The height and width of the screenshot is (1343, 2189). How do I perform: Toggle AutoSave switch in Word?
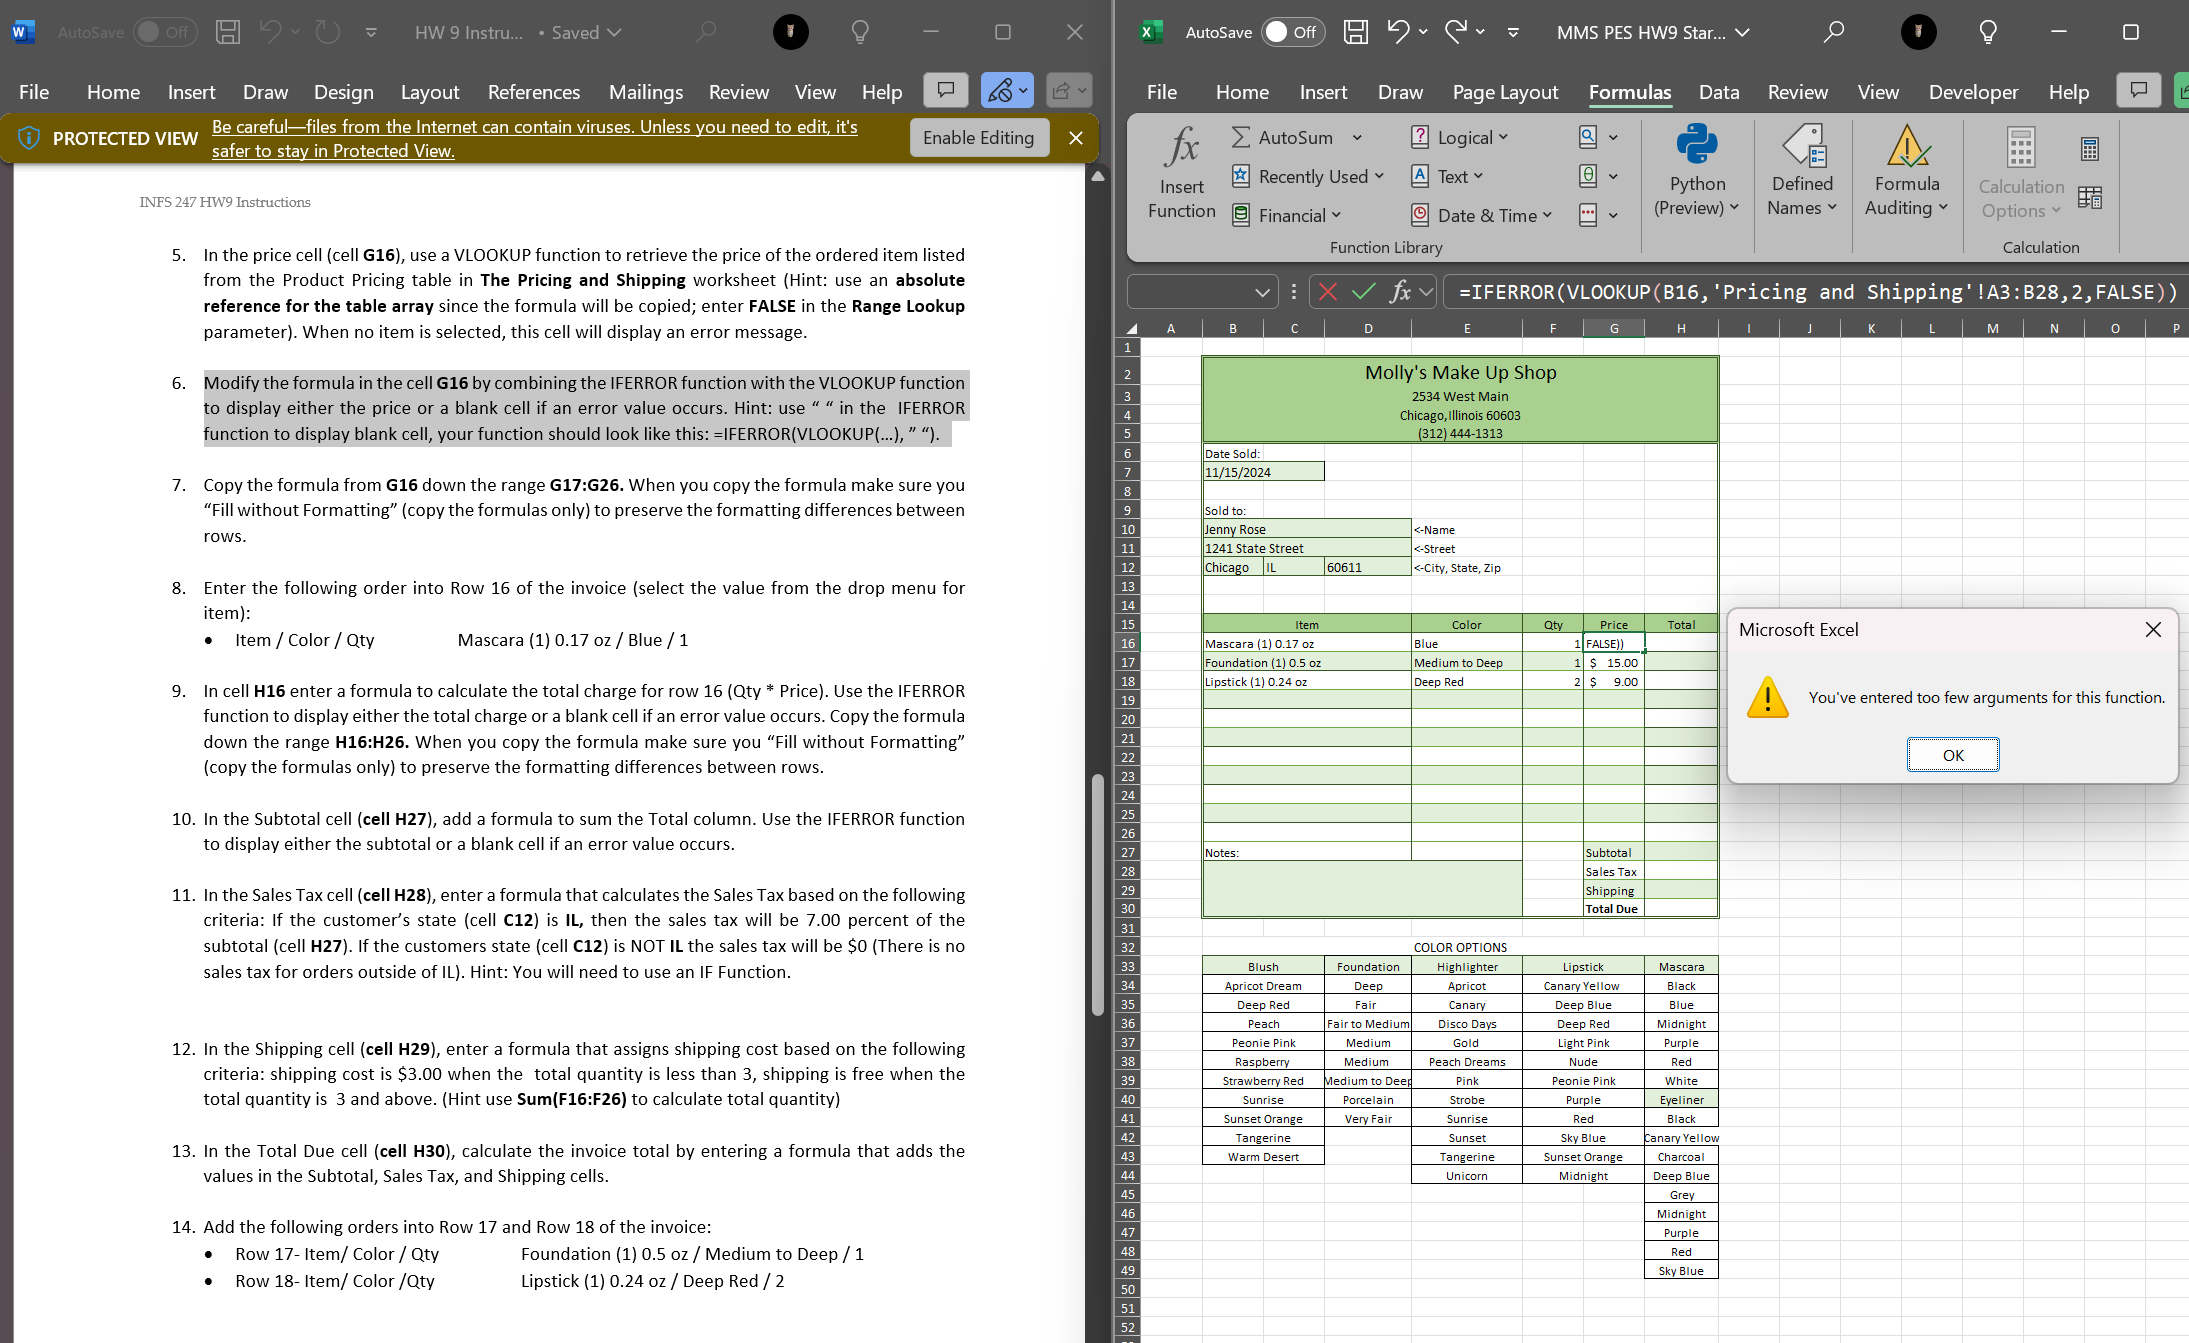click(164, 32)
